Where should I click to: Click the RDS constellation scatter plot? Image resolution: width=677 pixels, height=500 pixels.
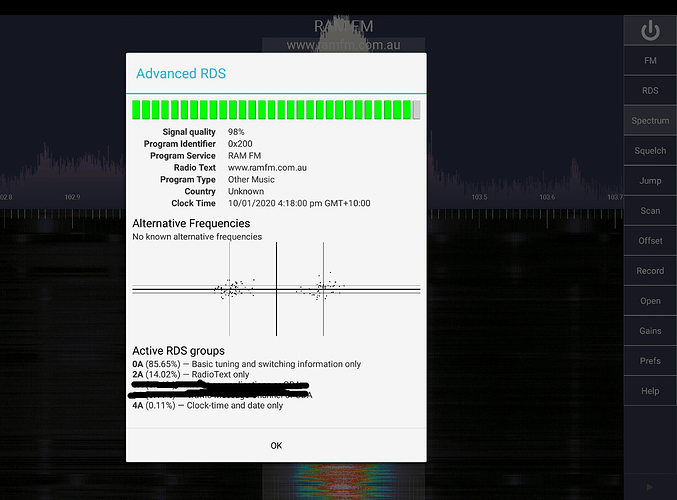point(276,289)
